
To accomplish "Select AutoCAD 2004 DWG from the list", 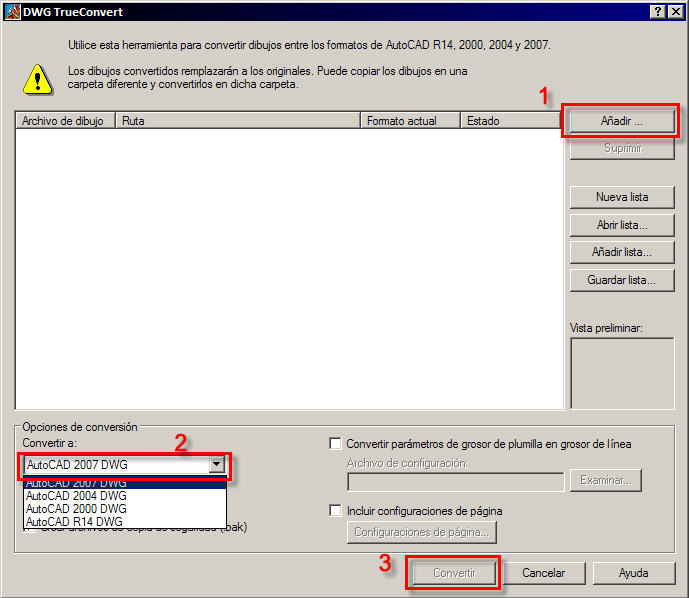I will pos(125,496).
